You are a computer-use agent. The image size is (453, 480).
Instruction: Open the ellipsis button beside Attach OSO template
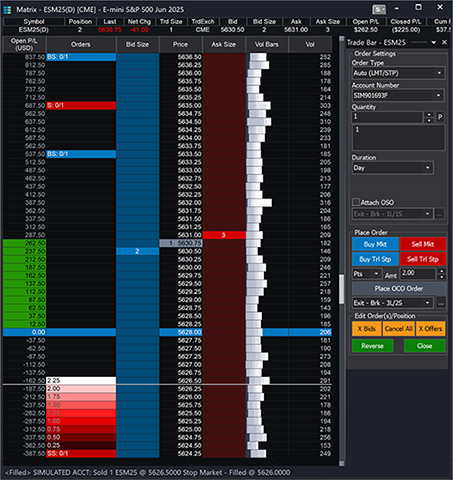tap(440, 214)
